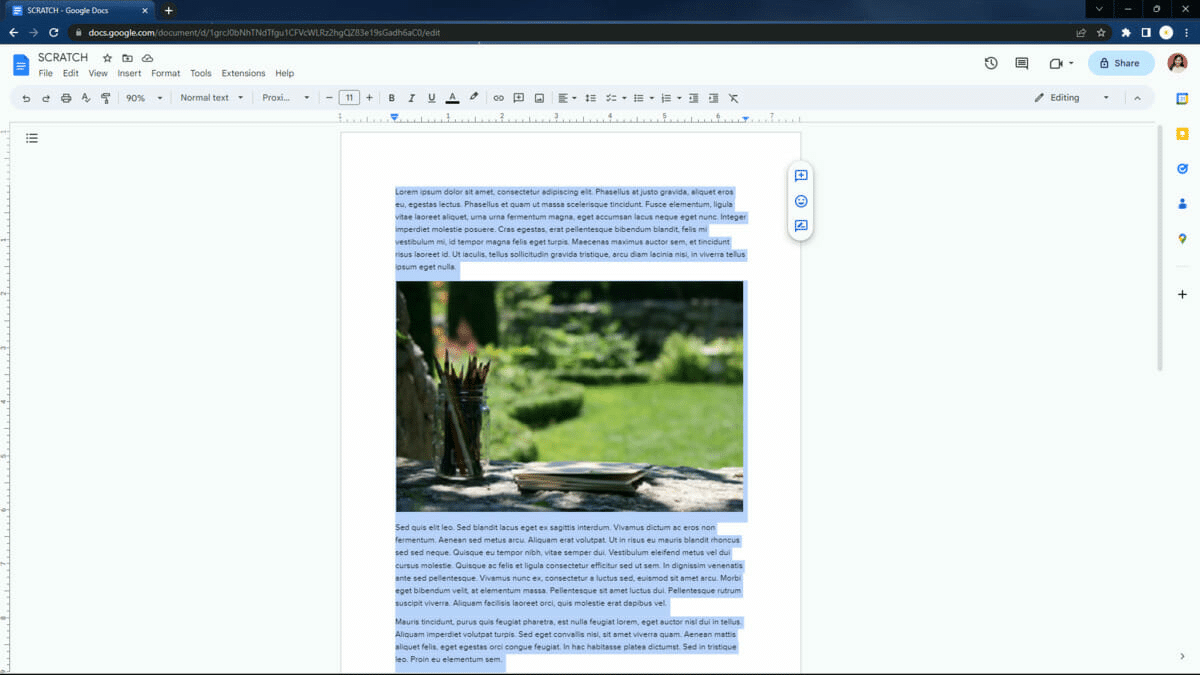Screen dimensions: 1200x675
Task: Click the Undo arrow in toolbar
Action: click(x=26, y=98)
